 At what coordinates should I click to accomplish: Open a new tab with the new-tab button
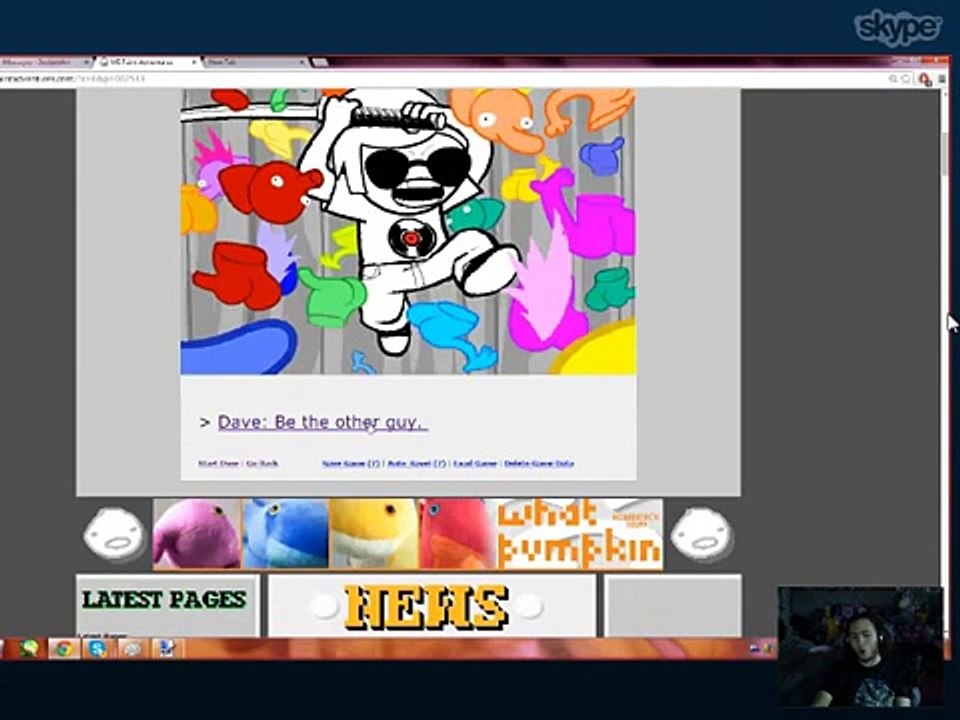[x=320, y=62]
